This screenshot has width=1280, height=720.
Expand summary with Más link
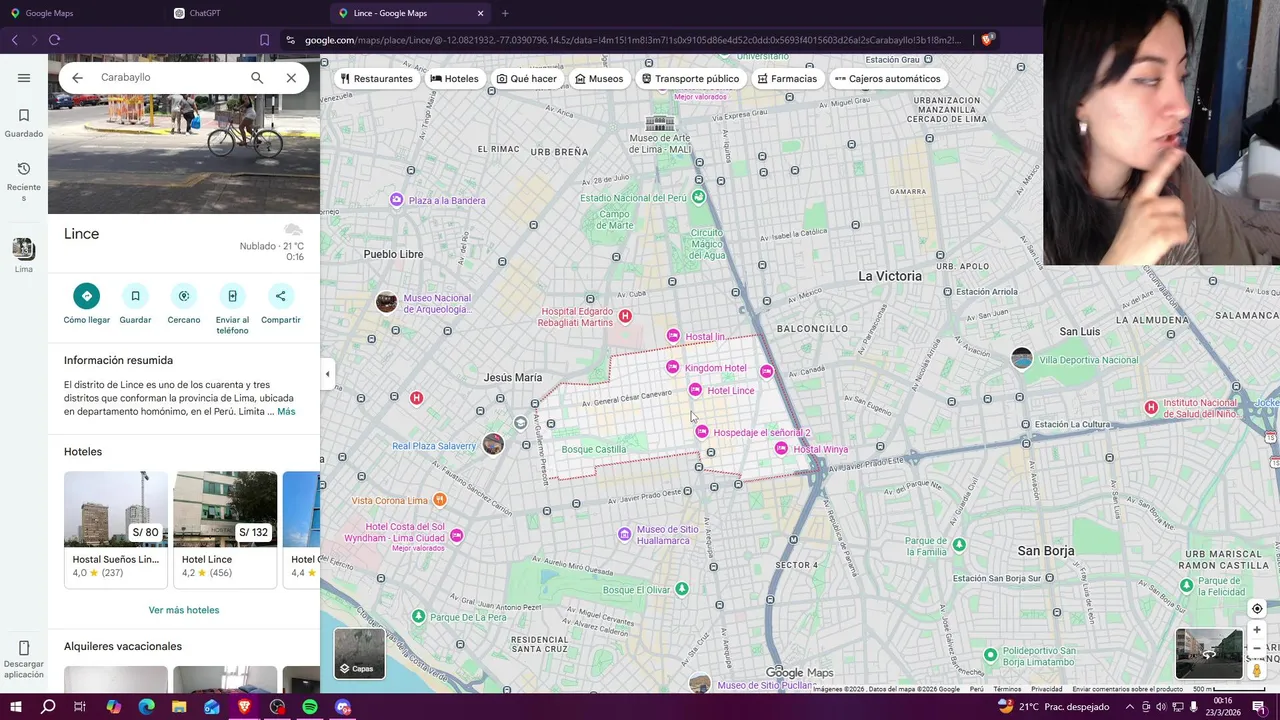coord(286,412)
